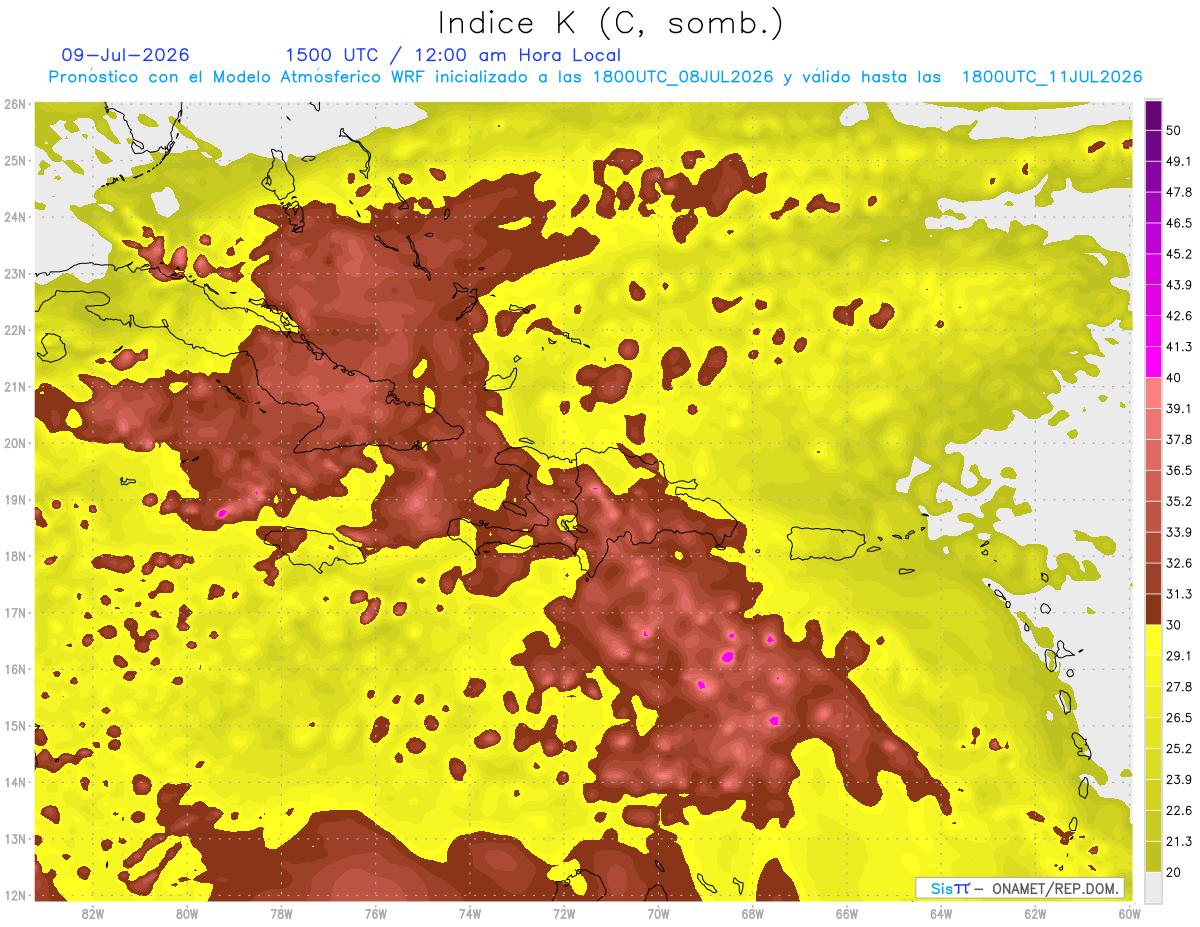Click the longitude axis label "62W"
The width and height of the screenshot is (1200, 927).
pos(1035,913)
